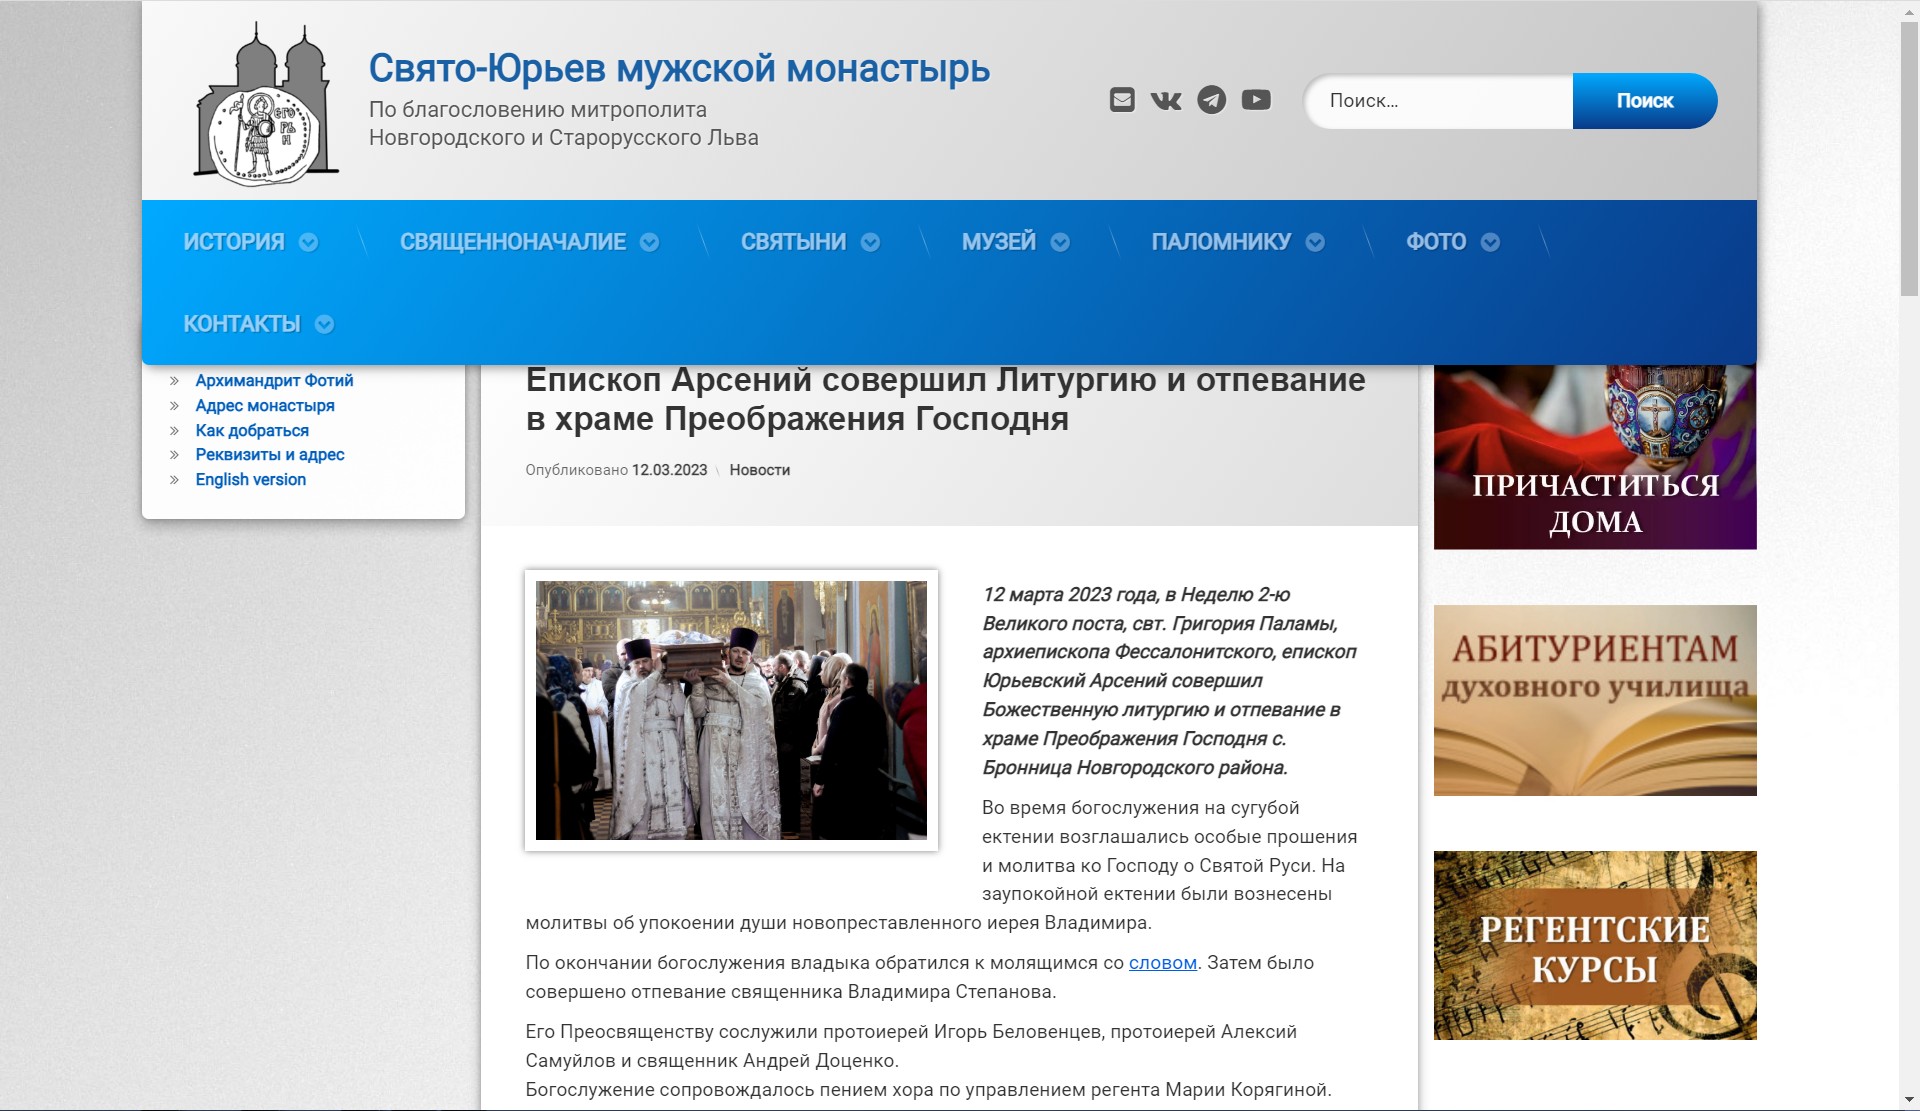
Task: Click the scrollbar down arrow
Action: [x=1909, y=1101]
